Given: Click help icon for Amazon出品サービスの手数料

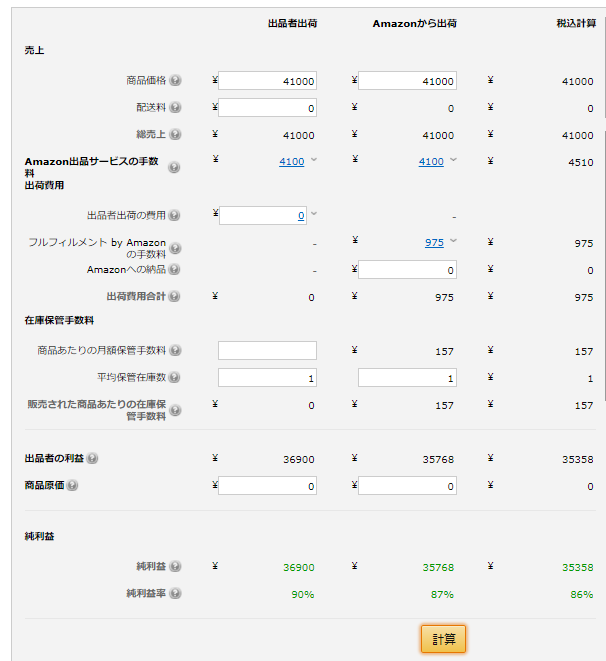Looking at the screenshot, I should [174, 167].
